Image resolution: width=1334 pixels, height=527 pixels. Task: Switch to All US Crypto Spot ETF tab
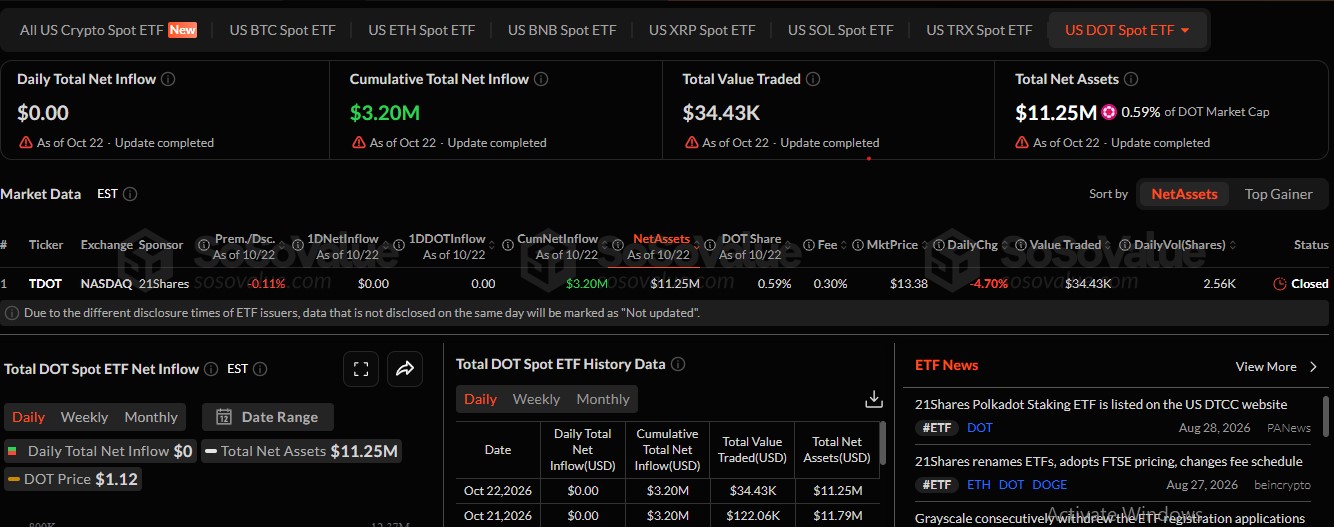point(108,30)
